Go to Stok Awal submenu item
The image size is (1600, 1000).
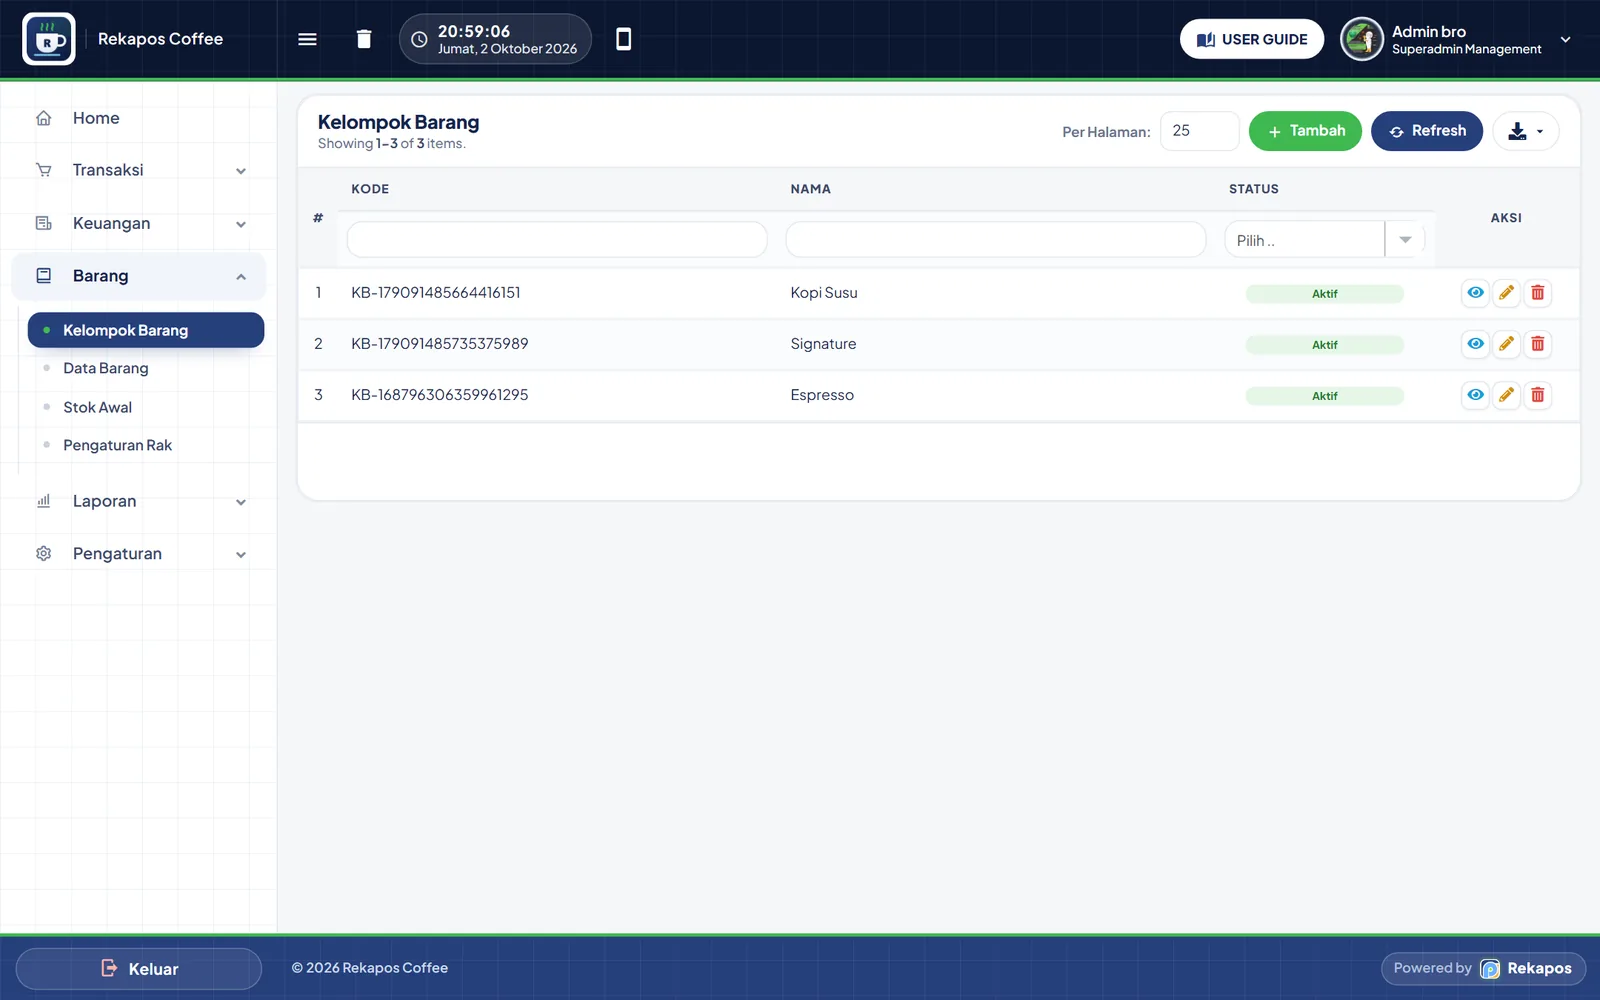click(x=98, y=407)
